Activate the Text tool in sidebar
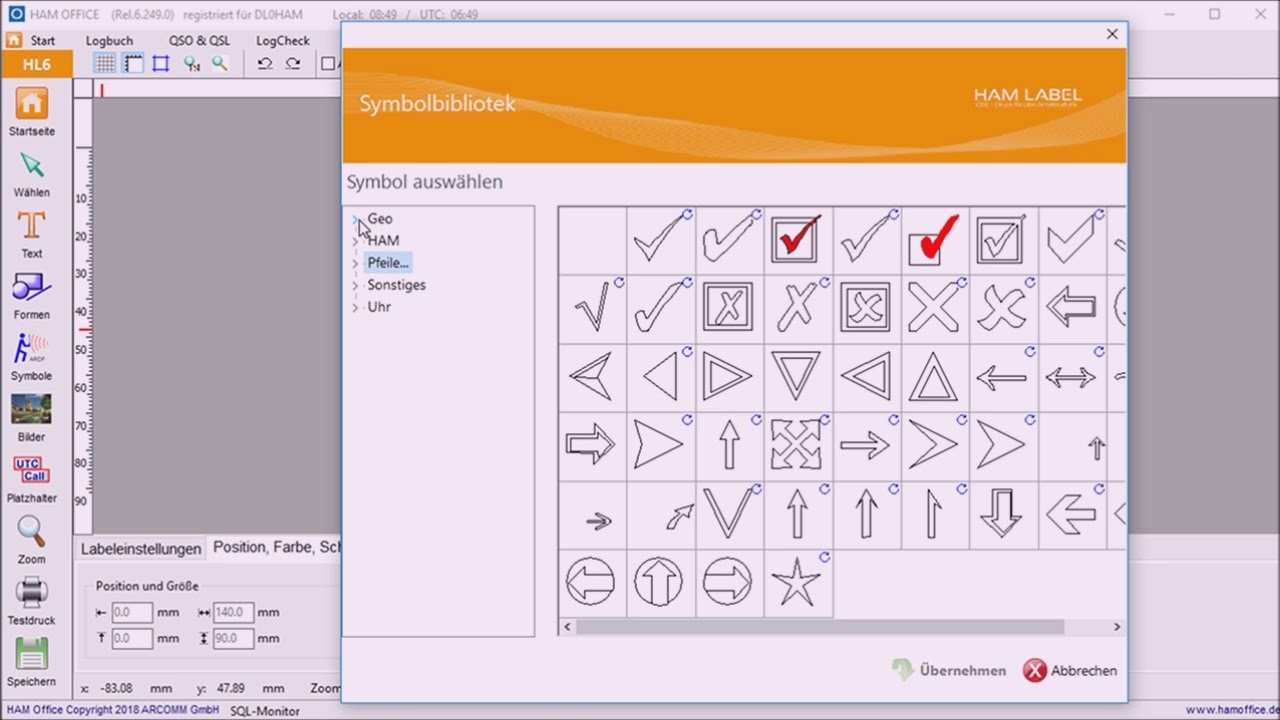The width and height of the screenshot is (1280, 720). tap(31, 227)
